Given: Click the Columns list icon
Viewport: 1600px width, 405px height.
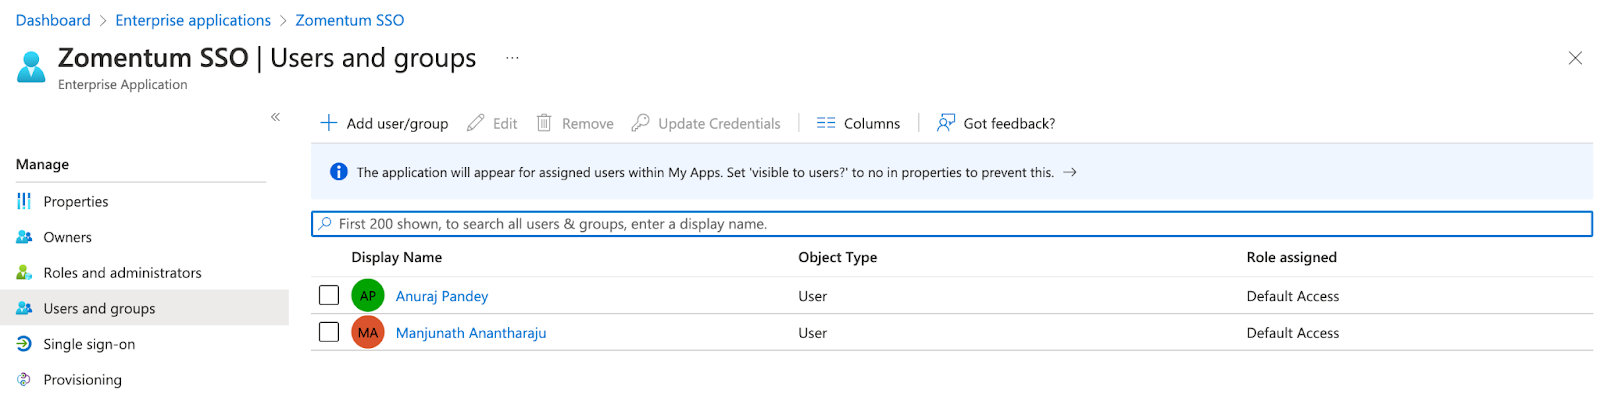Looking at the screenshot, I should [826, 123].
